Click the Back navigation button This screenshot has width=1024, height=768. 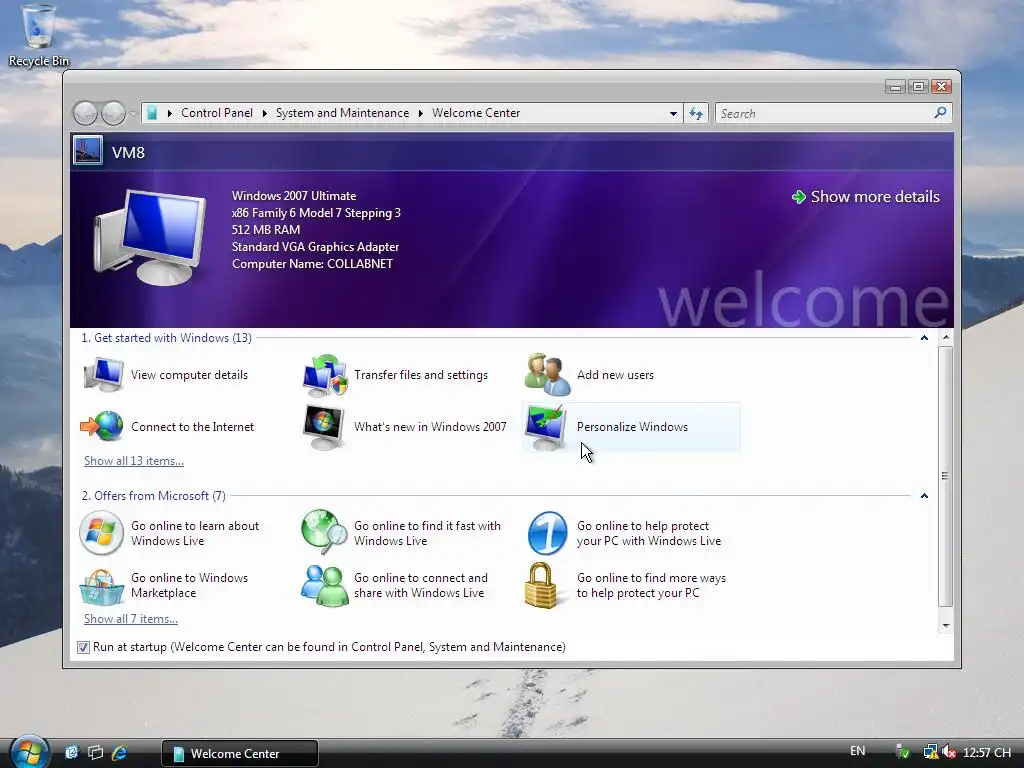click(85, 114)
